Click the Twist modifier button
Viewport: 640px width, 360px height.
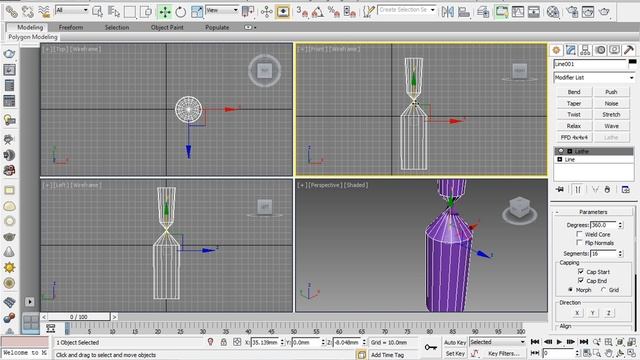(x=574, y=115)
